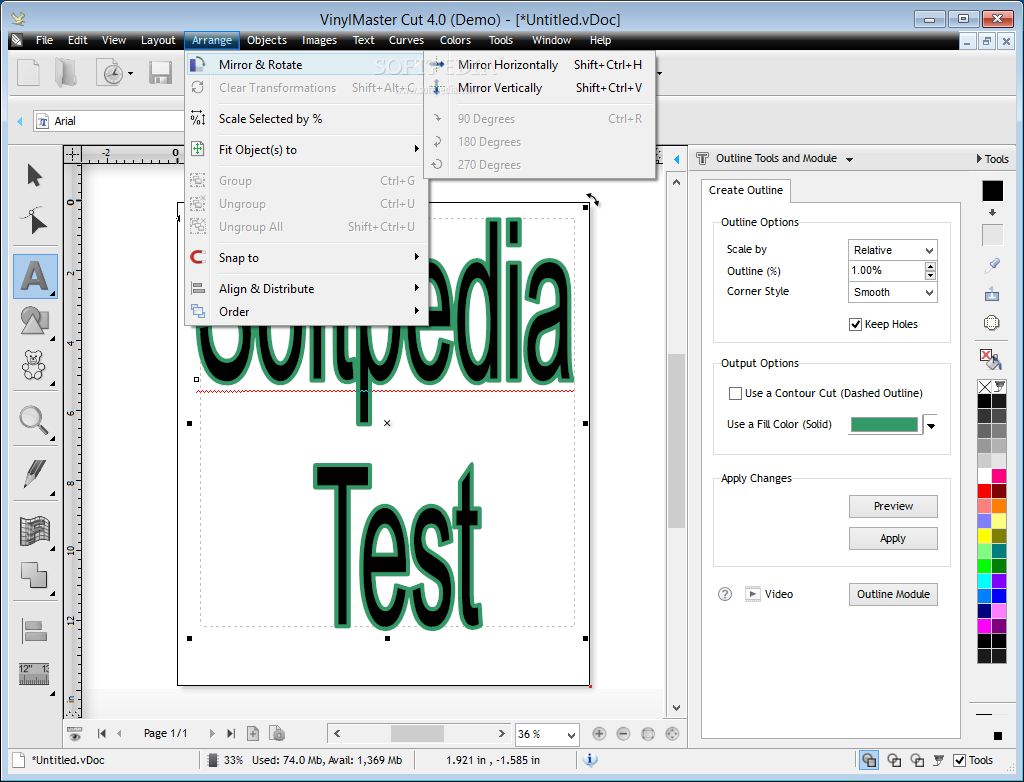The width and height of the screenshot is (1024, 782).
Task: Open the Scale by Relative dropdown
Action: [x=892, y=250]
